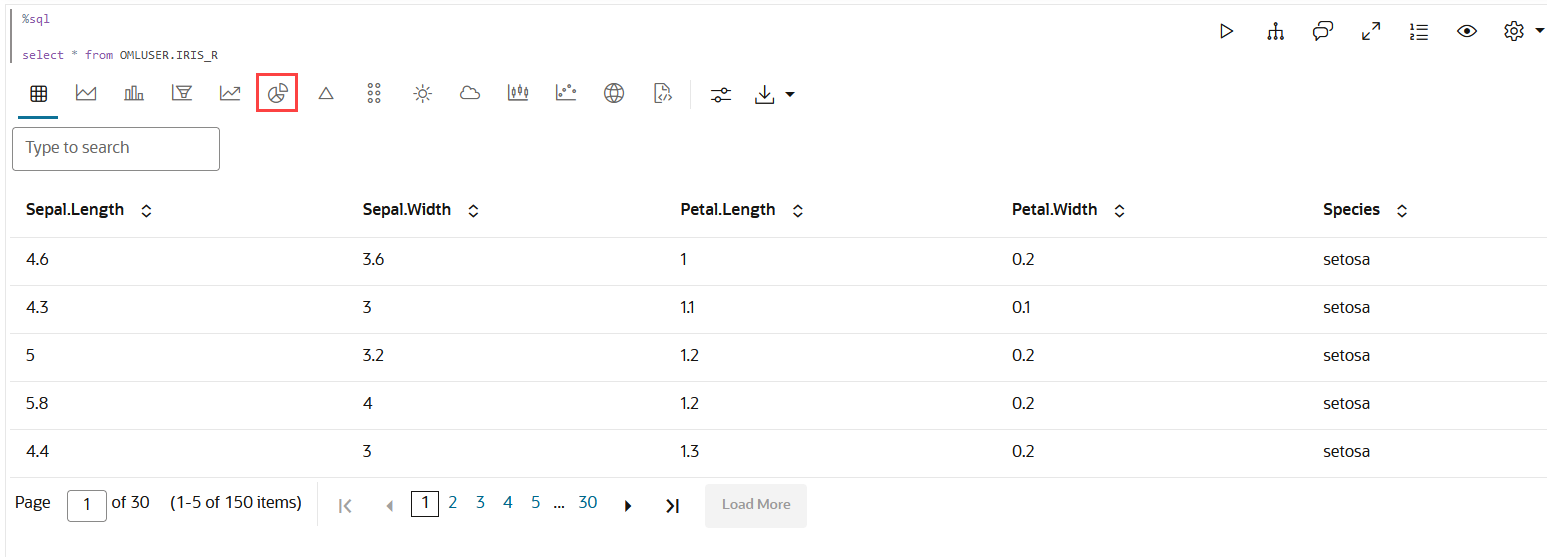The height and width of the screenshot is (557, 1547).
Task: Choose the funnel chart icon
Action: pyautogui.click(x=182, y=94)
